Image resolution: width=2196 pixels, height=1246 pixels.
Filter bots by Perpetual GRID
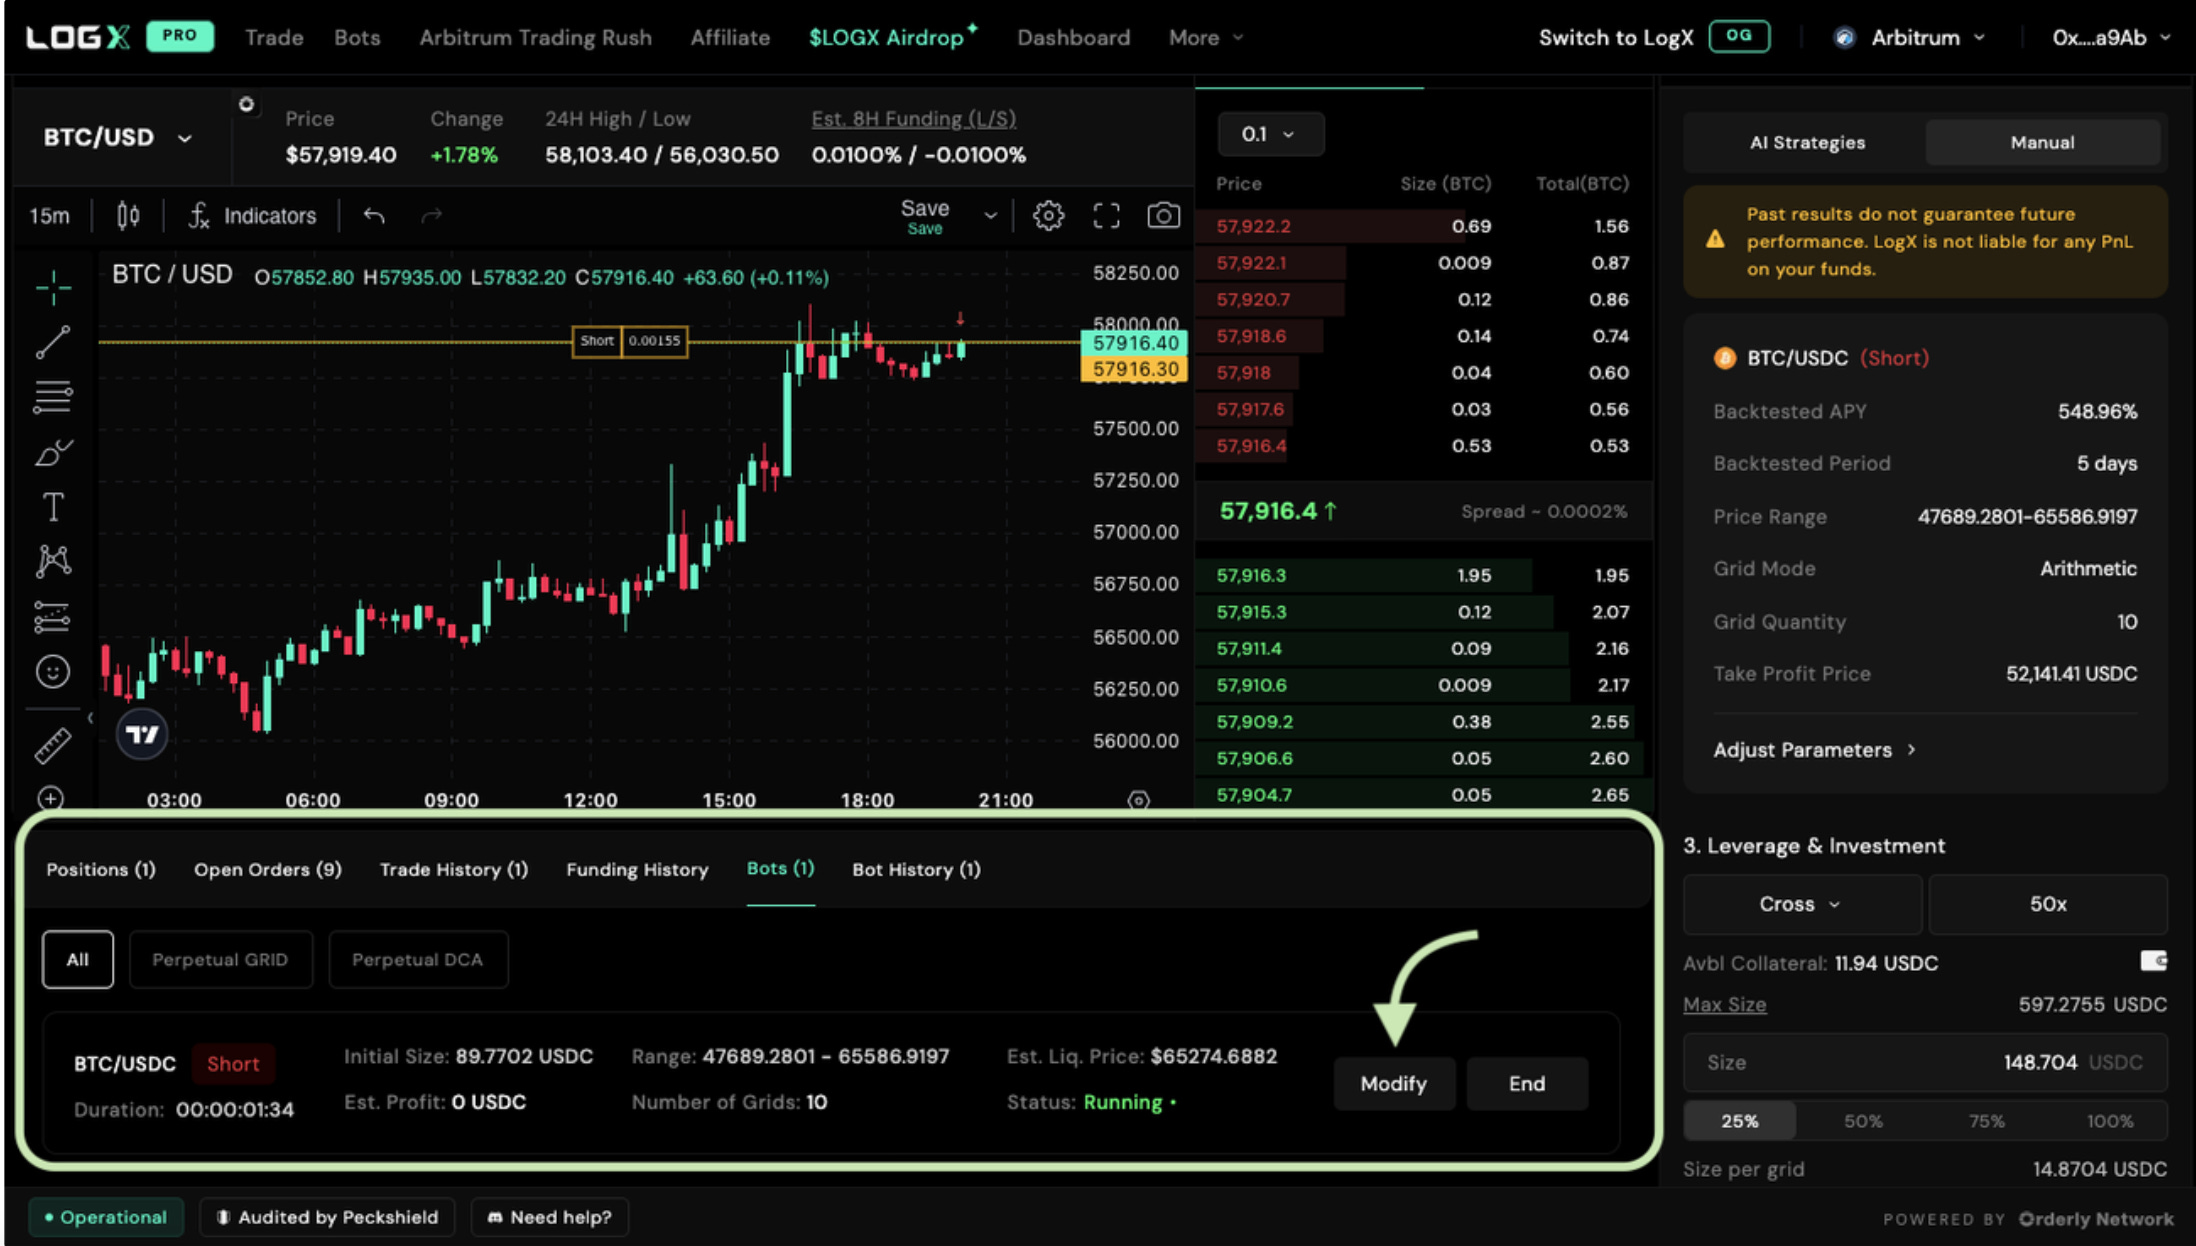coord(220,959)
